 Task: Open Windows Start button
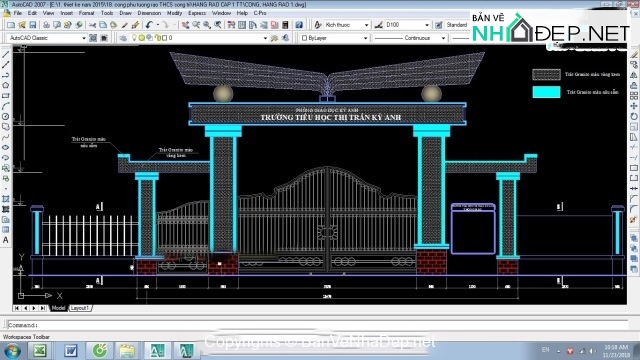(x=12, y=351)
